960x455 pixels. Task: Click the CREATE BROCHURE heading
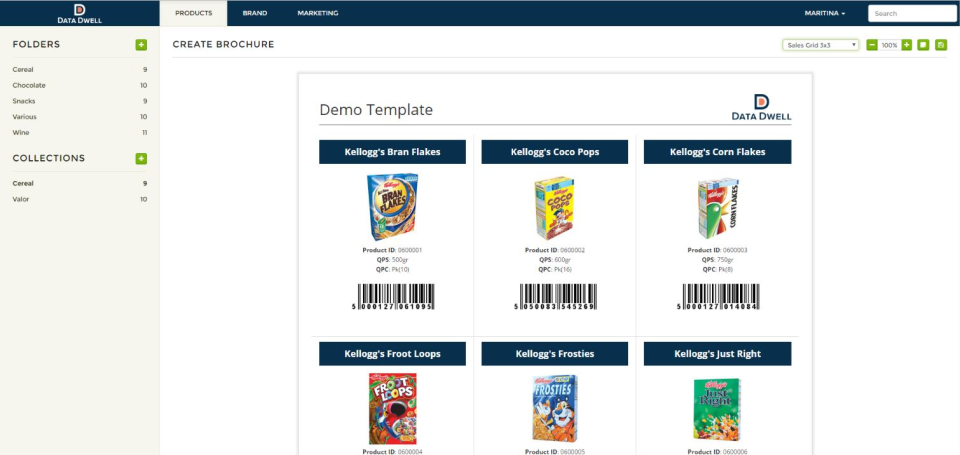(x=223, y=45)
